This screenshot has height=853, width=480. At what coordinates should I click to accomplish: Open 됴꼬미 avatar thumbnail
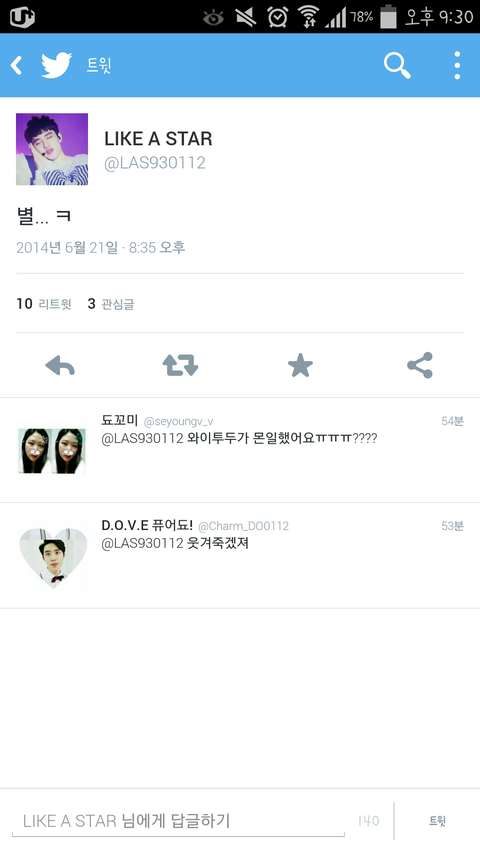click(x=52, y=450)
